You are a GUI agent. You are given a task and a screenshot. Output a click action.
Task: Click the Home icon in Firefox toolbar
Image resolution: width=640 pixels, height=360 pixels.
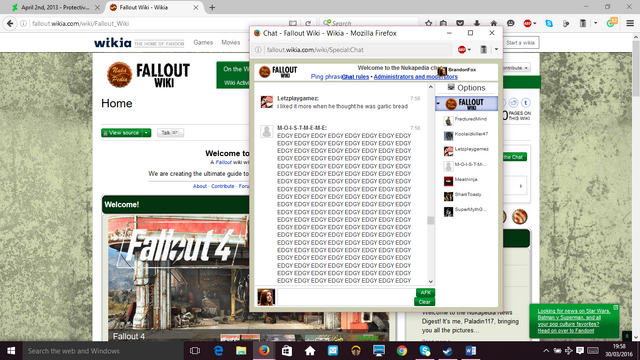coord(493,24)
